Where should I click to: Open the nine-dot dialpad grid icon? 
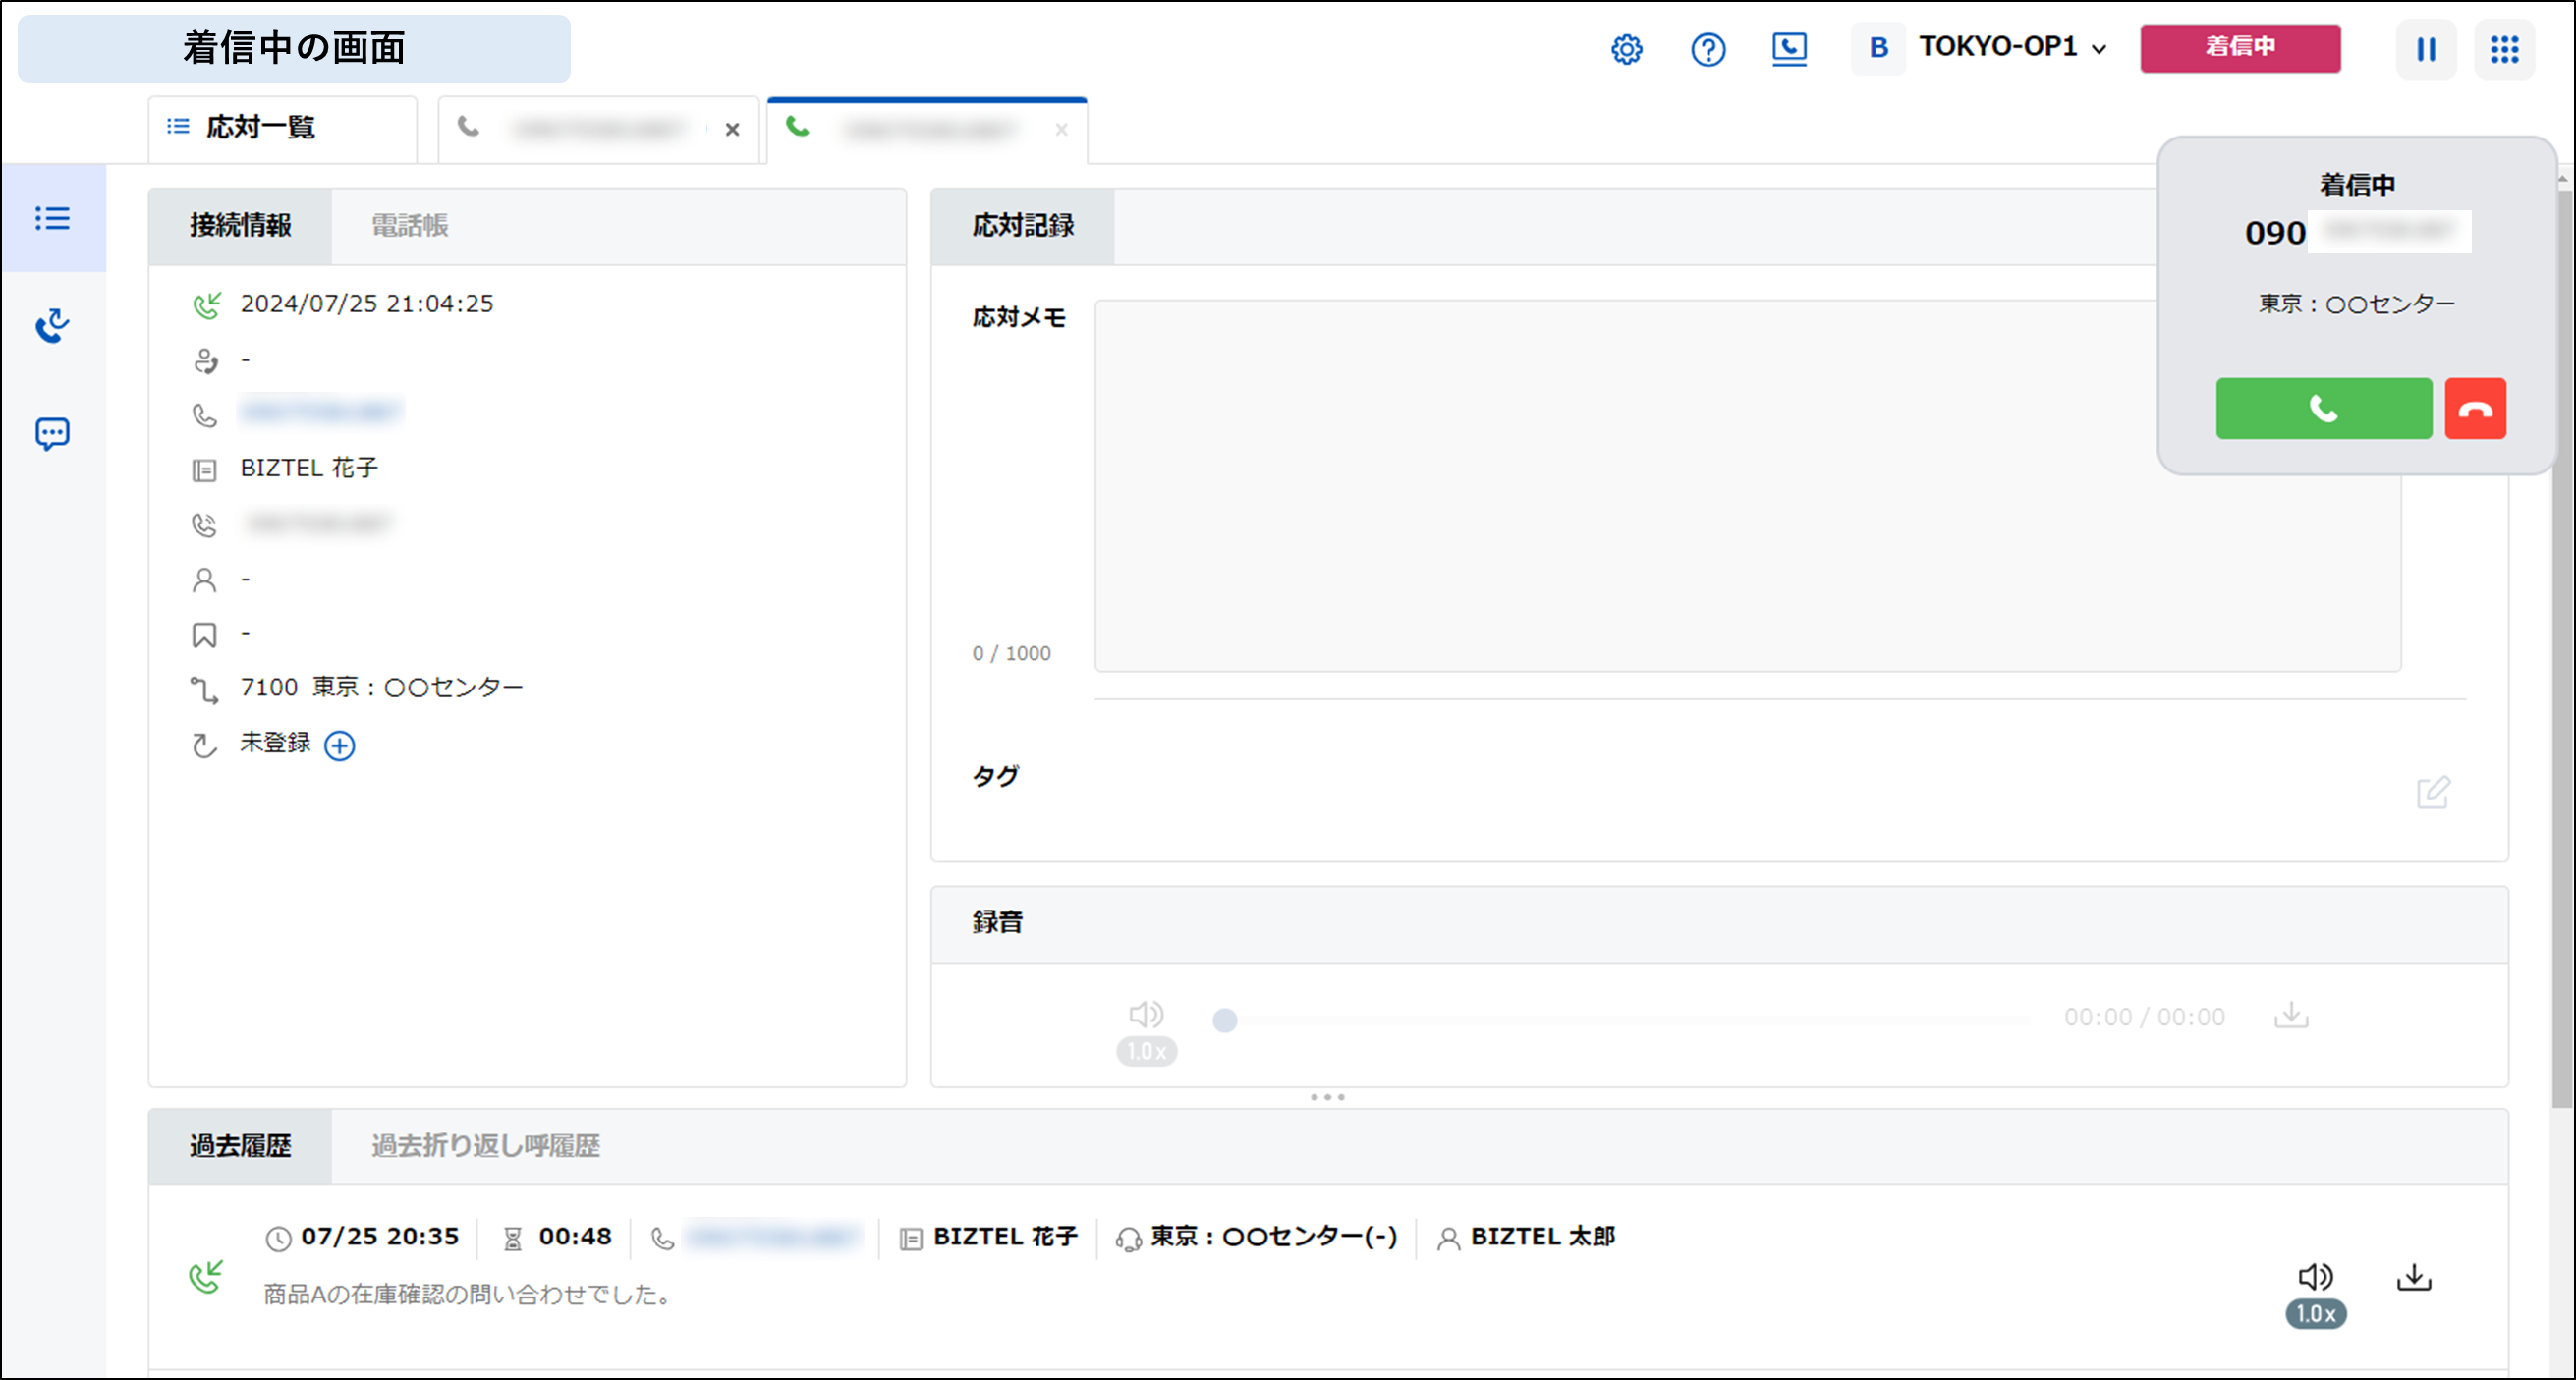point(2503,49)
